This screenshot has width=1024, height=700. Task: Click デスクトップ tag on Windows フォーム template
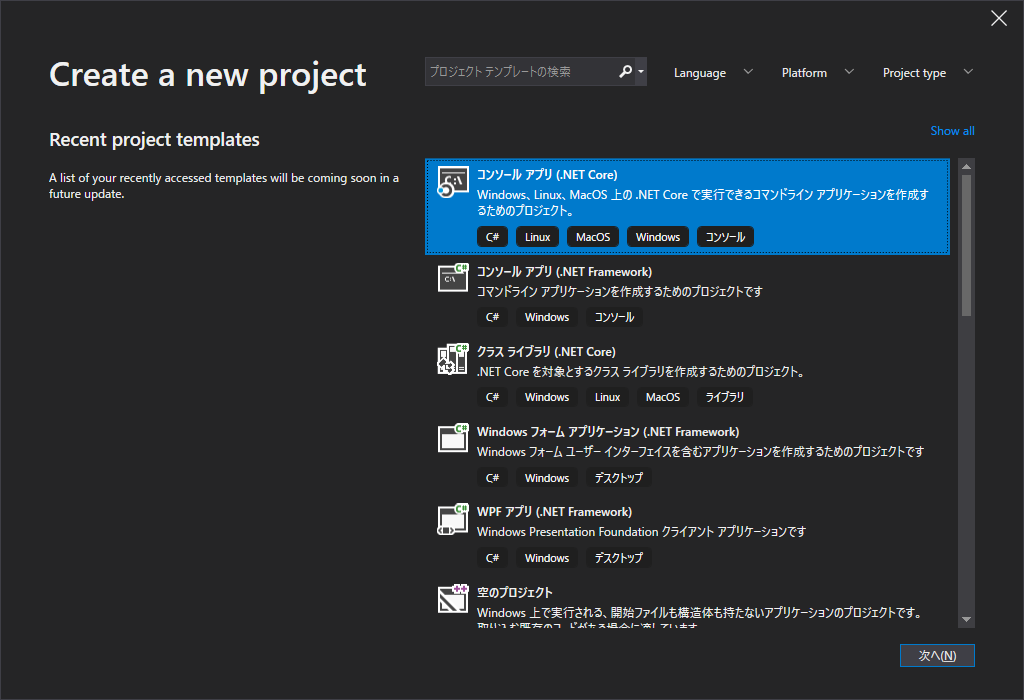click(x=618, y=478)
